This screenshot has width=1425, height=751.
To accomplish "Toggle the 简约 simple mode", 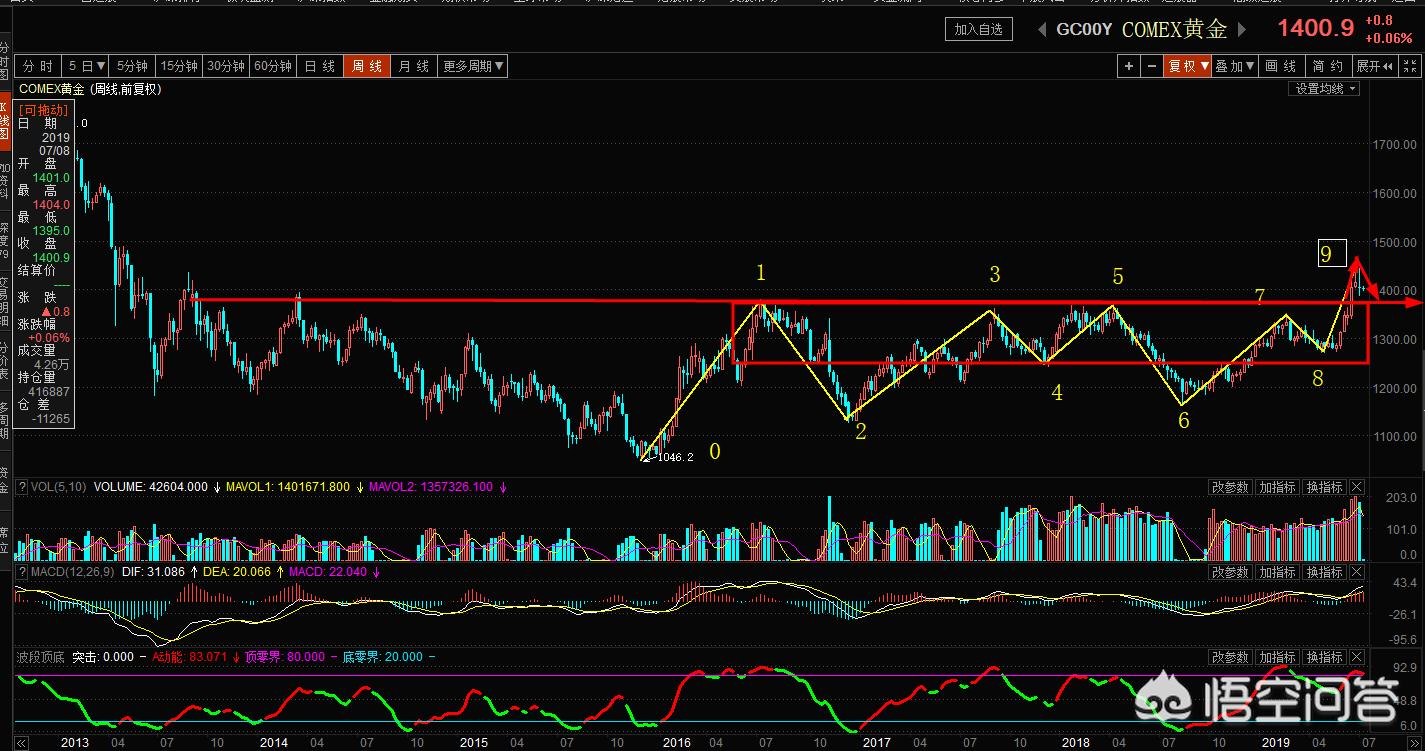I will 1328,66.
